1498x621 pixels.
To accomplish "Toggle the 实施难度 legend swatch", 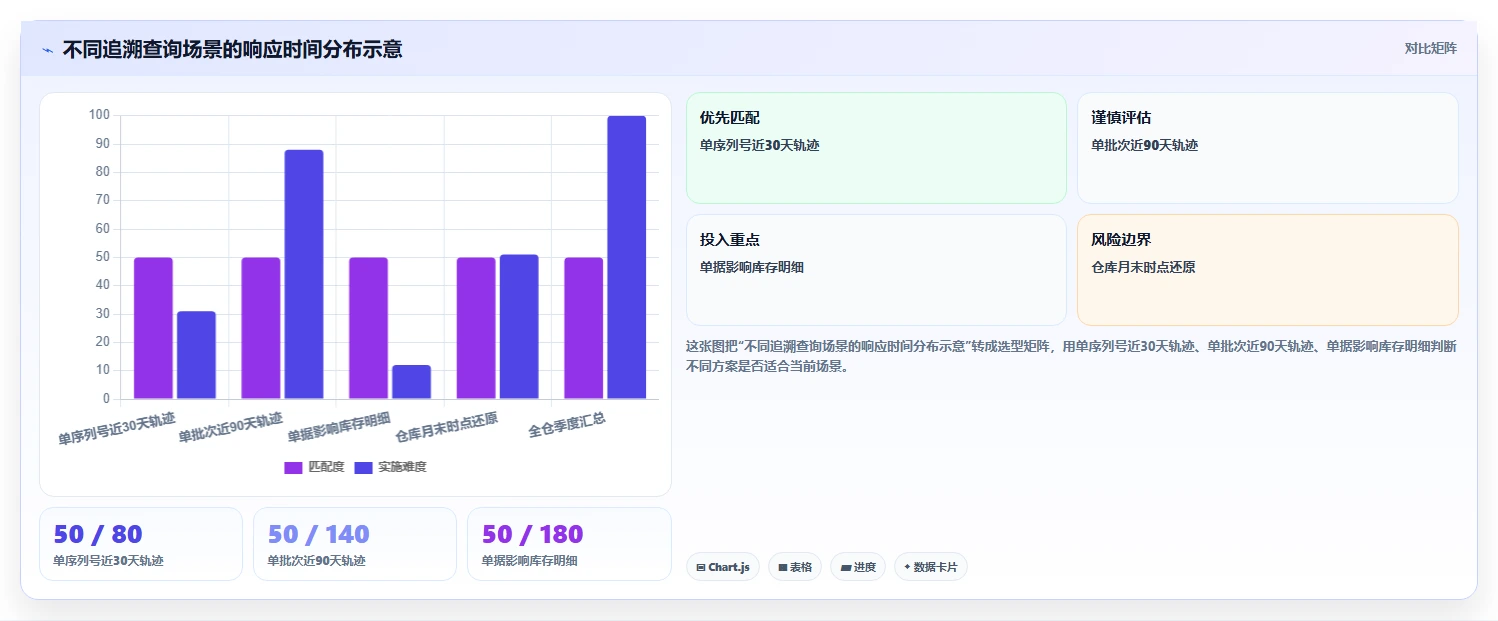I will [364, 467].
